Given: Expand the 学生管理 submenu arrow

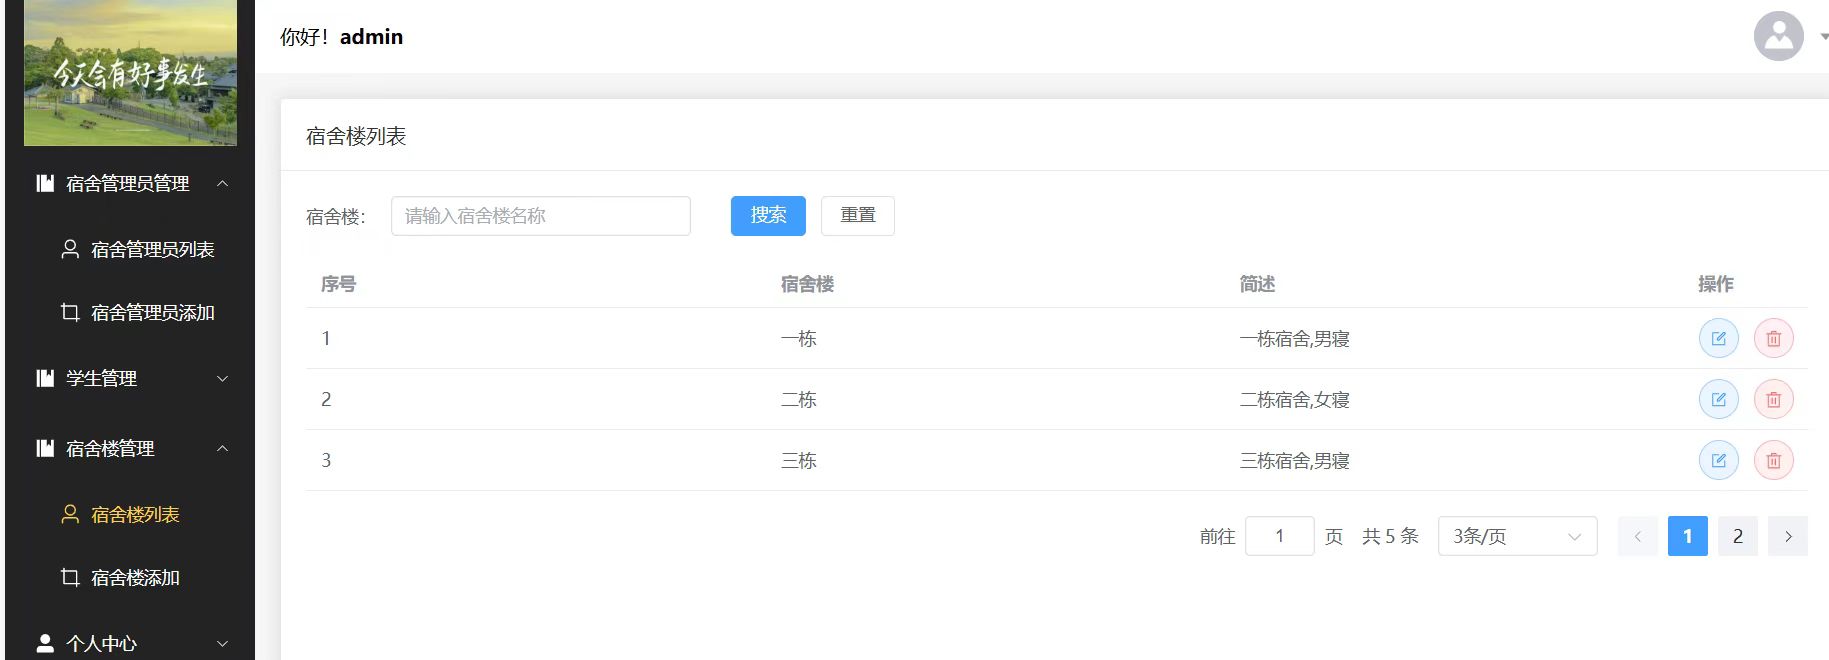Looking at the screenshot, I should click(223, 378).
